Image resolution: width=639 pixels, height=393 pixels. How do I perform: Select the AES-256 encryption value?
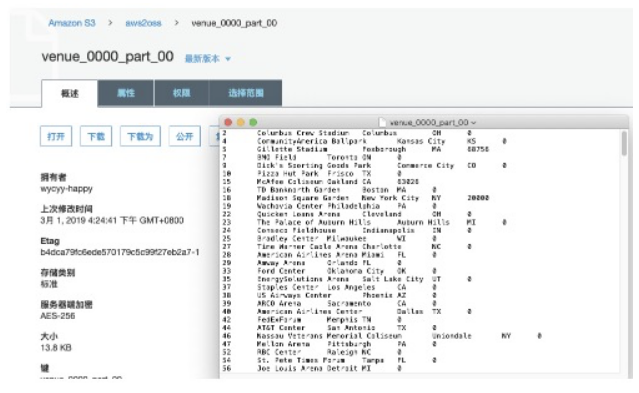click(x=57, y=316)
